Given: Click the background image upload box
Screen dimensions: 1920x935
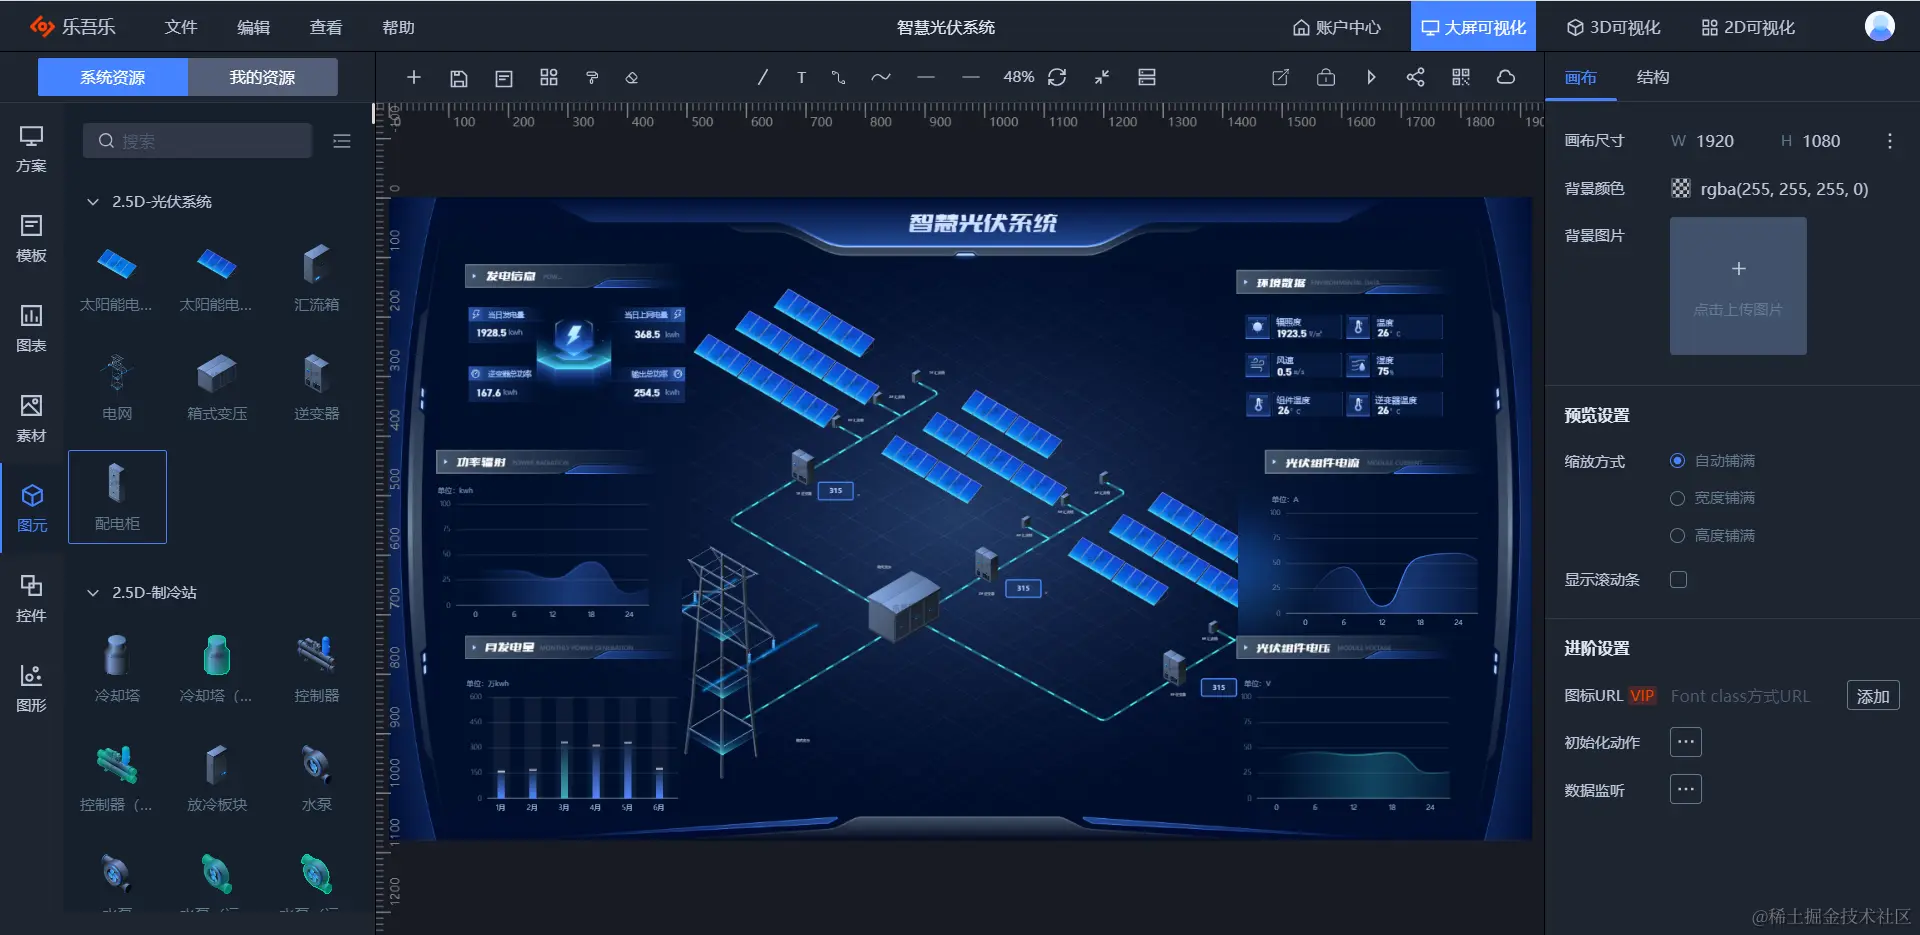Looking at the screenshot, I should [1738, 286].
